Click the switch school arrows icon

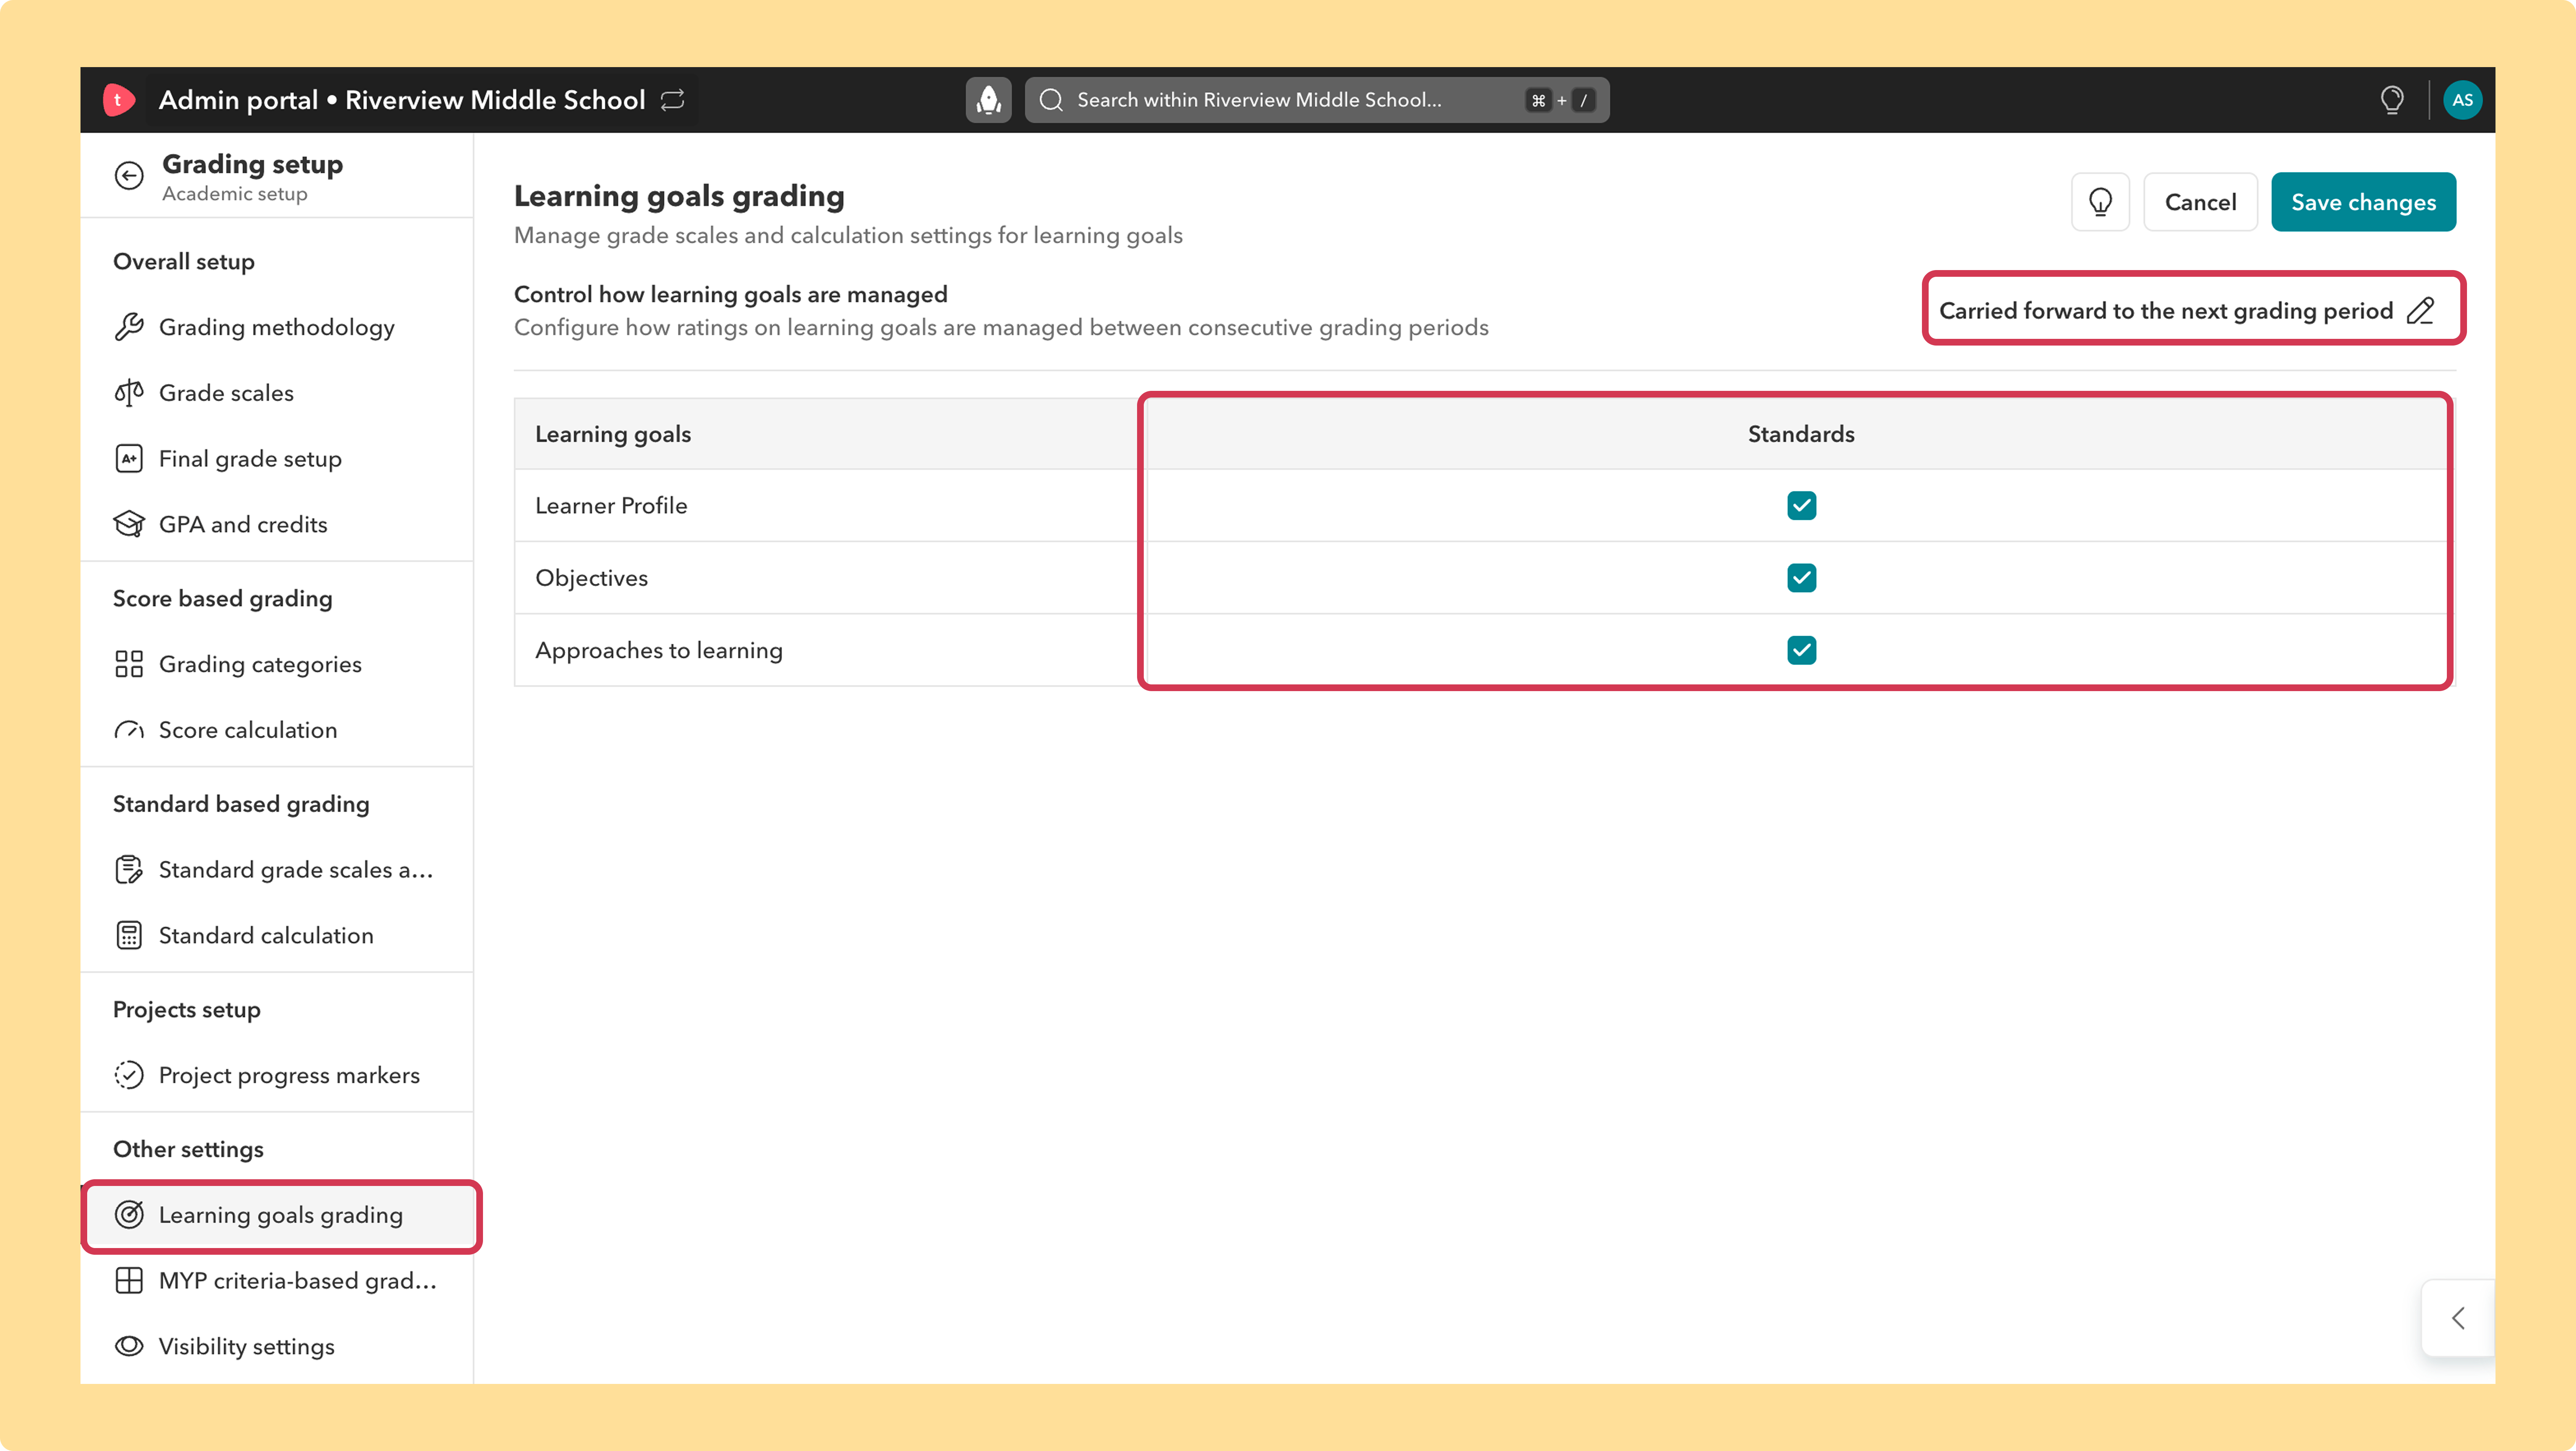coord(673,100)
